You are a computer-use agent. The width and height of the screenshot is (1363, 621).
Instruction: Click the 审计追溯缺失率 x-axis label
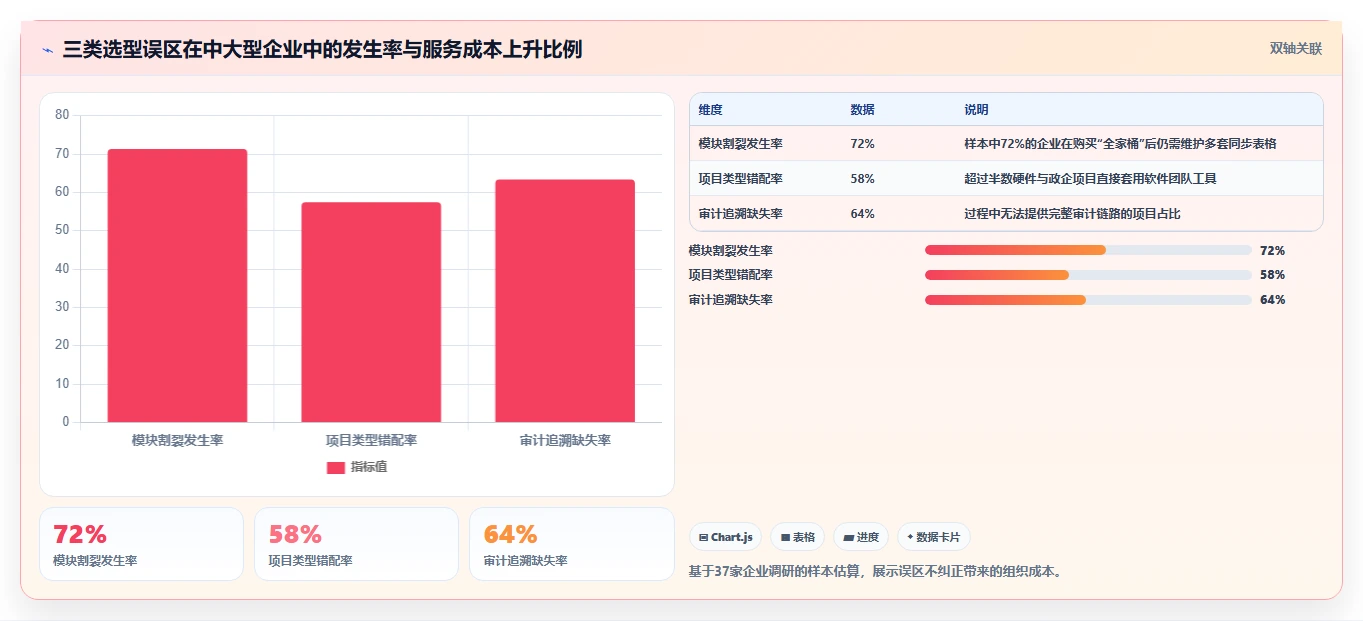coord(565,440)
